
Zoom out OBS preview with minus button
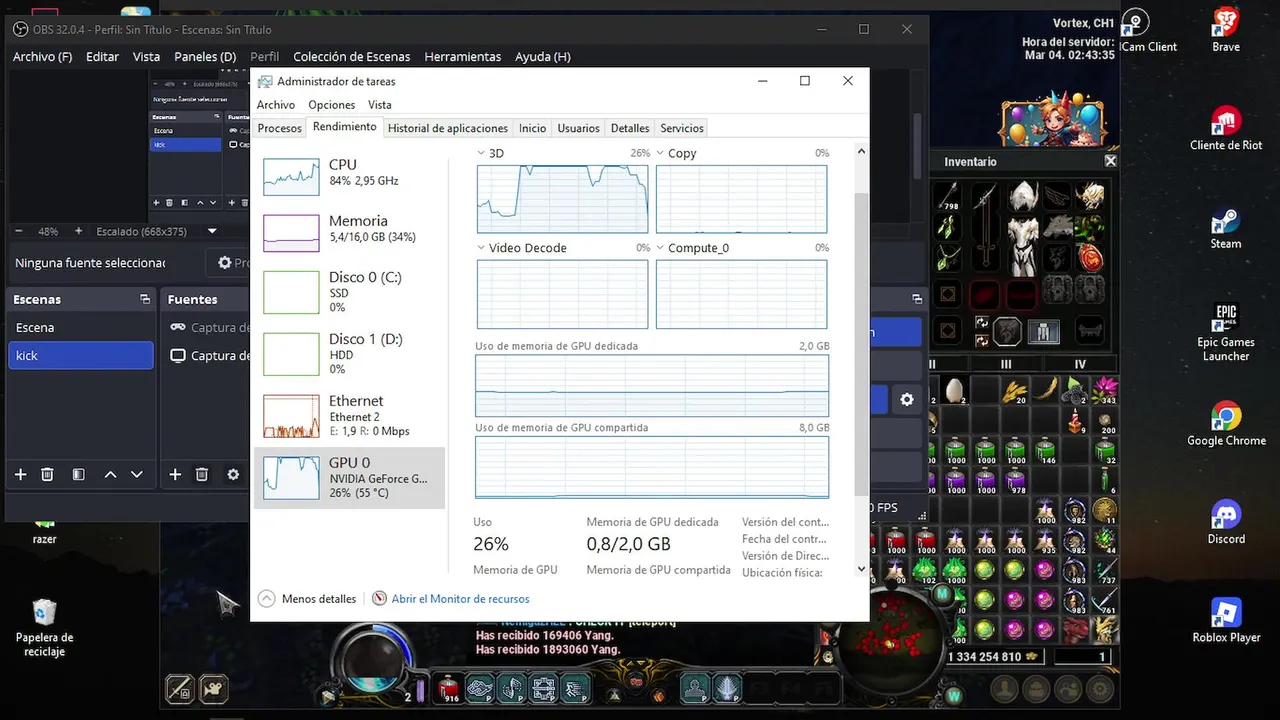19,231
